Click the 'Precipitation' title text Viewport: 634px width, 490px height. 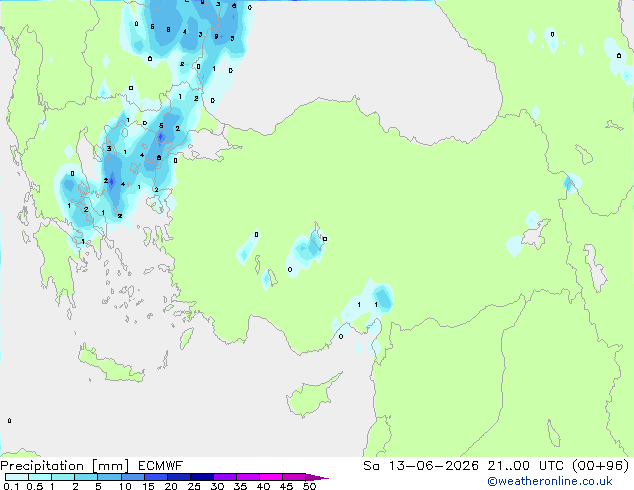(x=42, y=466)
